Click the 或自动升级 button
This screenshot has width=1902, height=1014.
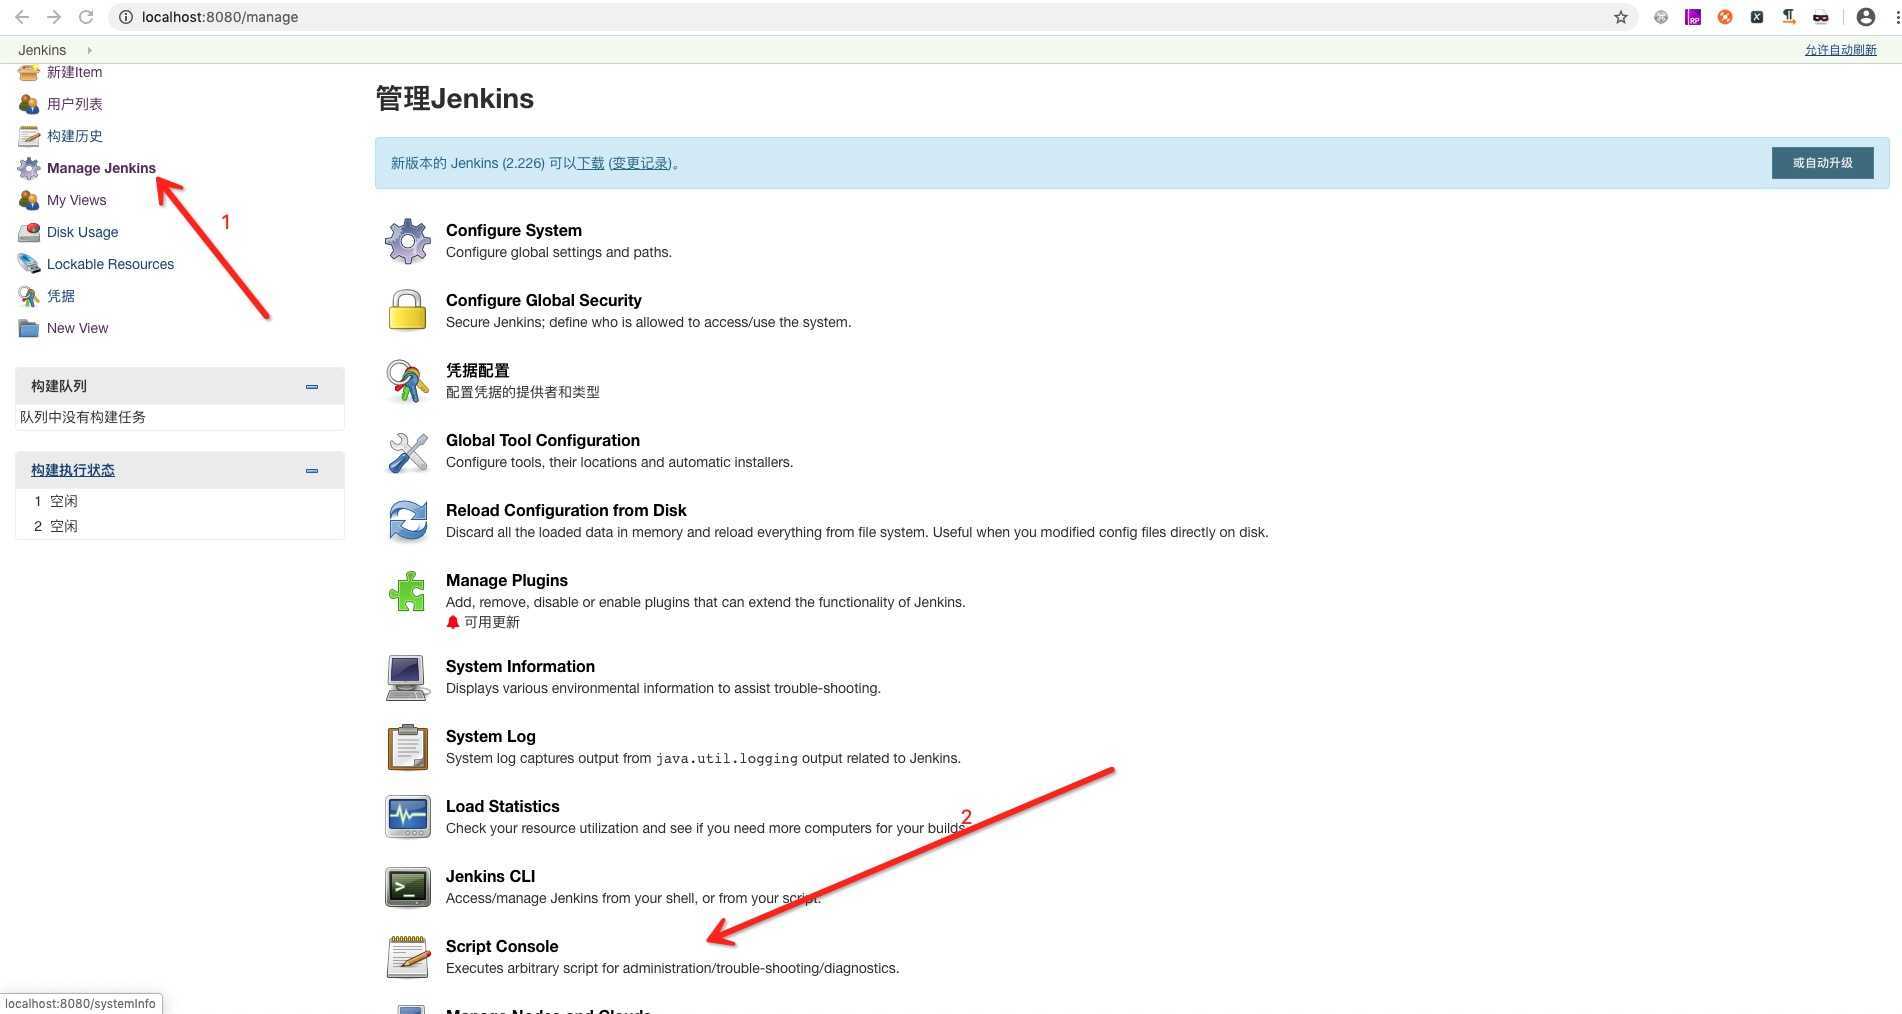pyautogui.click(x=1822, y=163)
